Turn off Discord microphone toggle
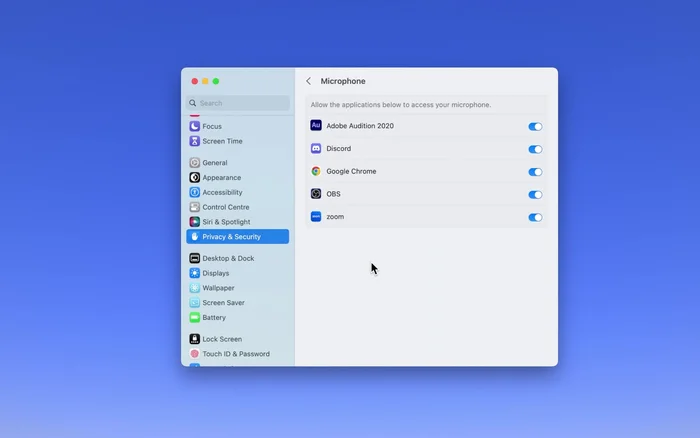The width and height of the screenshot is (700, 438). 535,149
